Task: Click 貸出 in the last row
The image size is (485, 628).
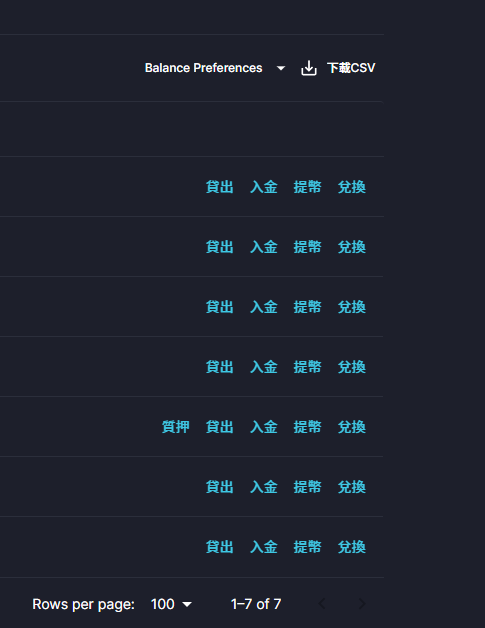Action: tap(219, 547)
